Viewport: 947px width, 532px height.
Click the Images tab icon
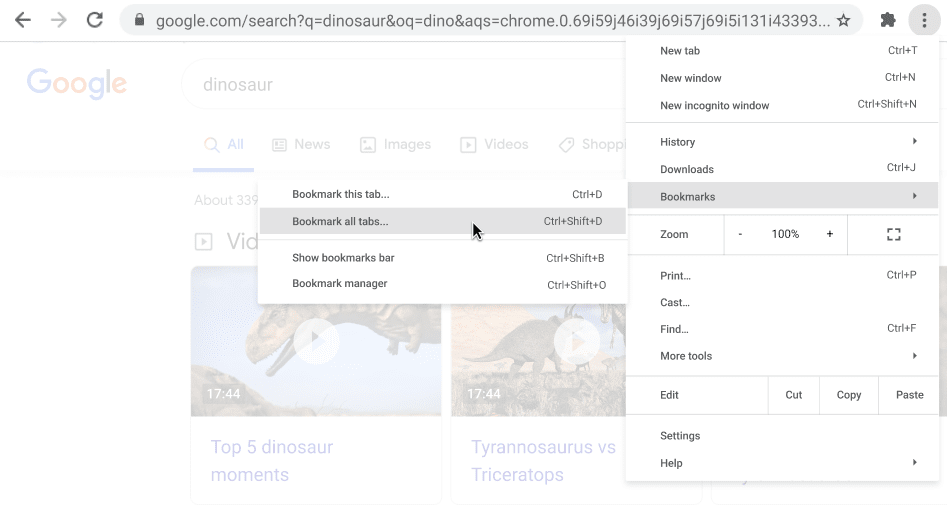pos(368,145)
